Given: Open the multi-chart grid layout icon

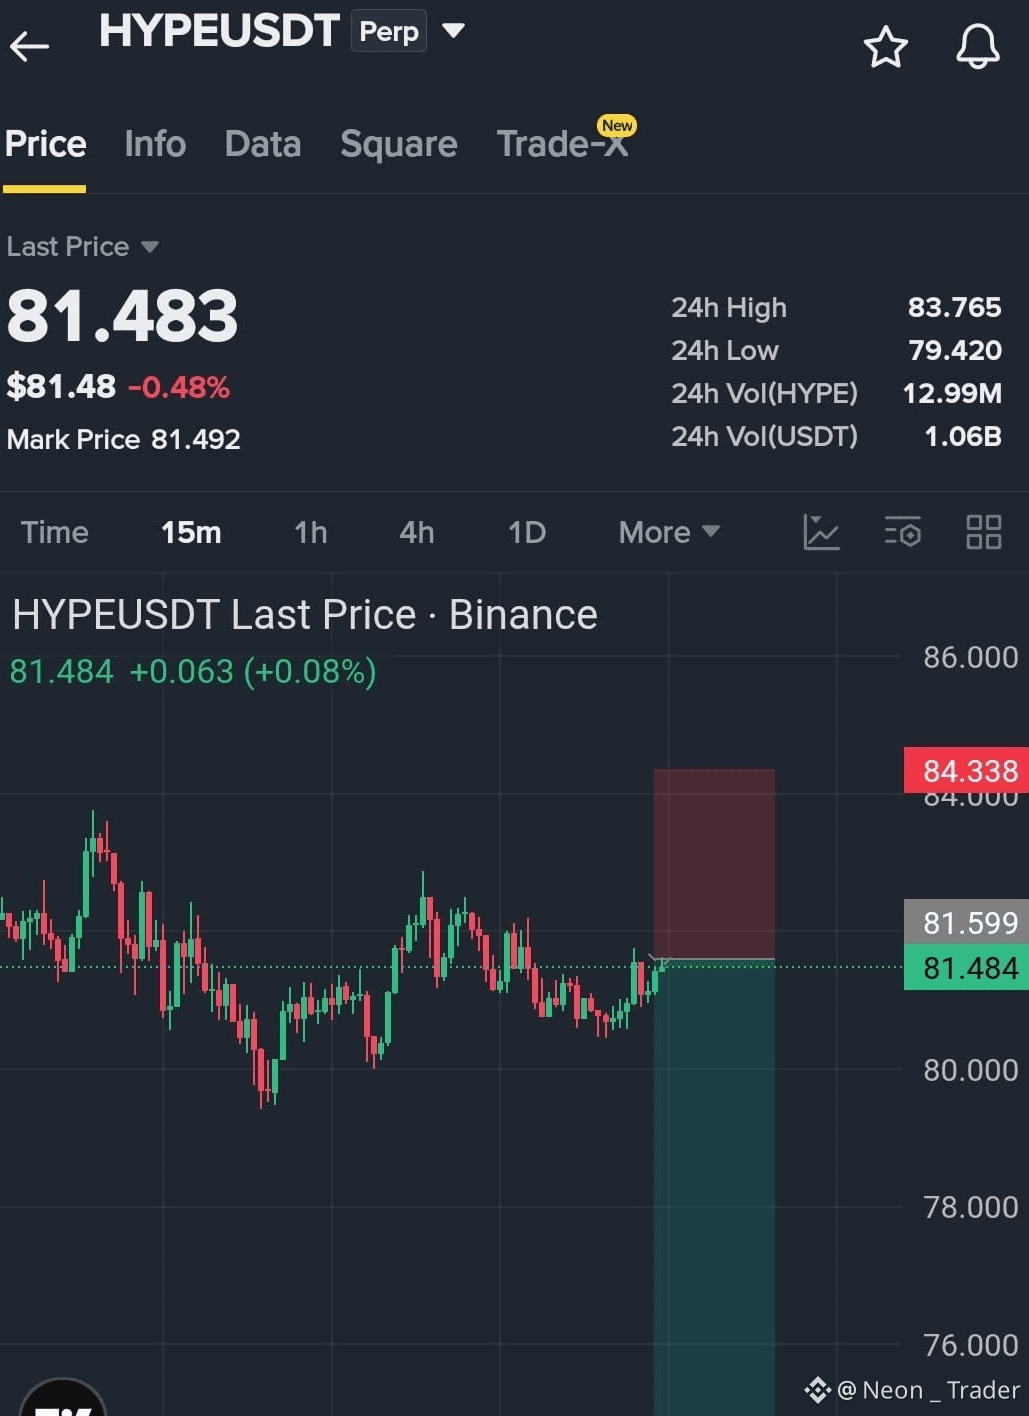Looking at the screenshot, I should click(x=983, y=532).
